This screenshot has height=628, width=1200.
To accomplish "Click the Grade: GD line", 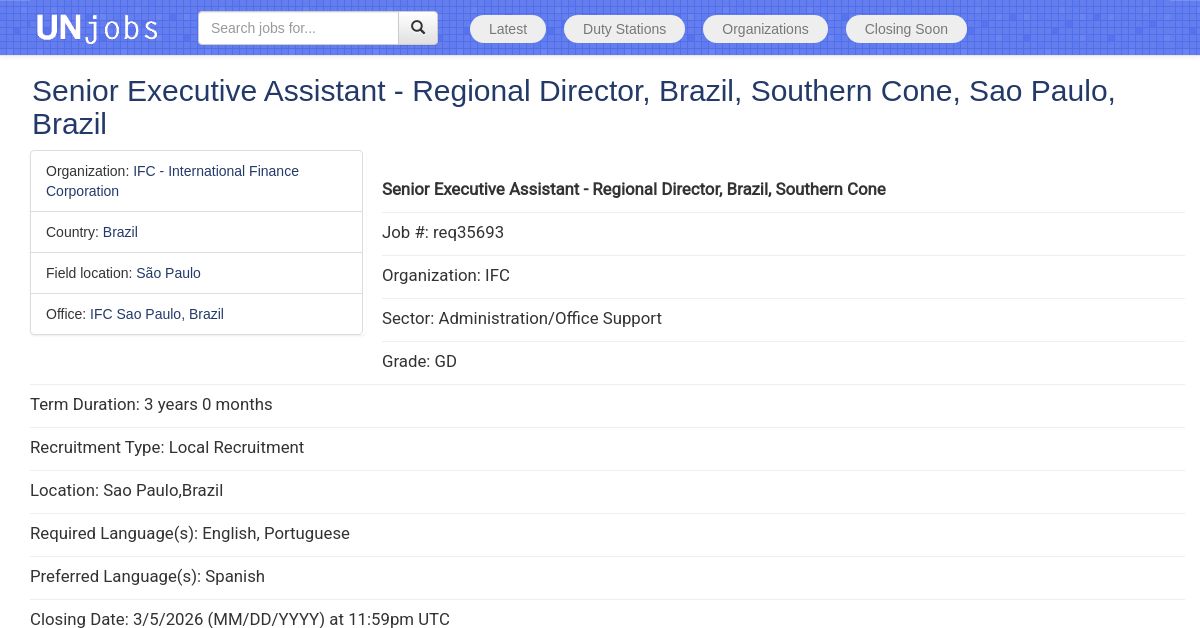I will [419, 361].
